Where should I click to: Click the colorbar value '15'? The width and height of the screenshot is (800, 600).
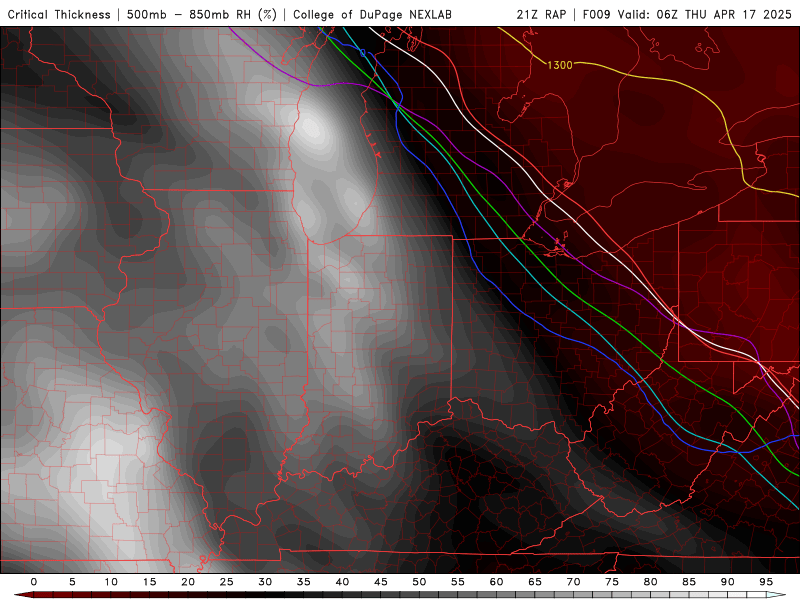(x=149, y=582)
